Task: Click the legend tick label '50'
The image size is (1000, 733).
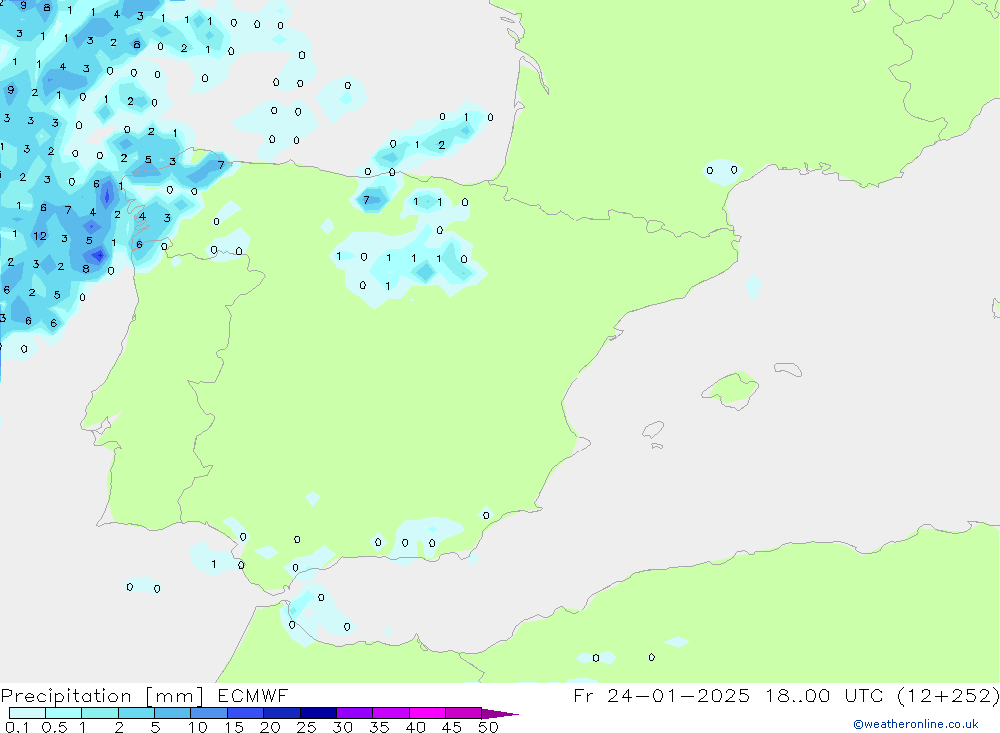Action: [x=487, y=727]
